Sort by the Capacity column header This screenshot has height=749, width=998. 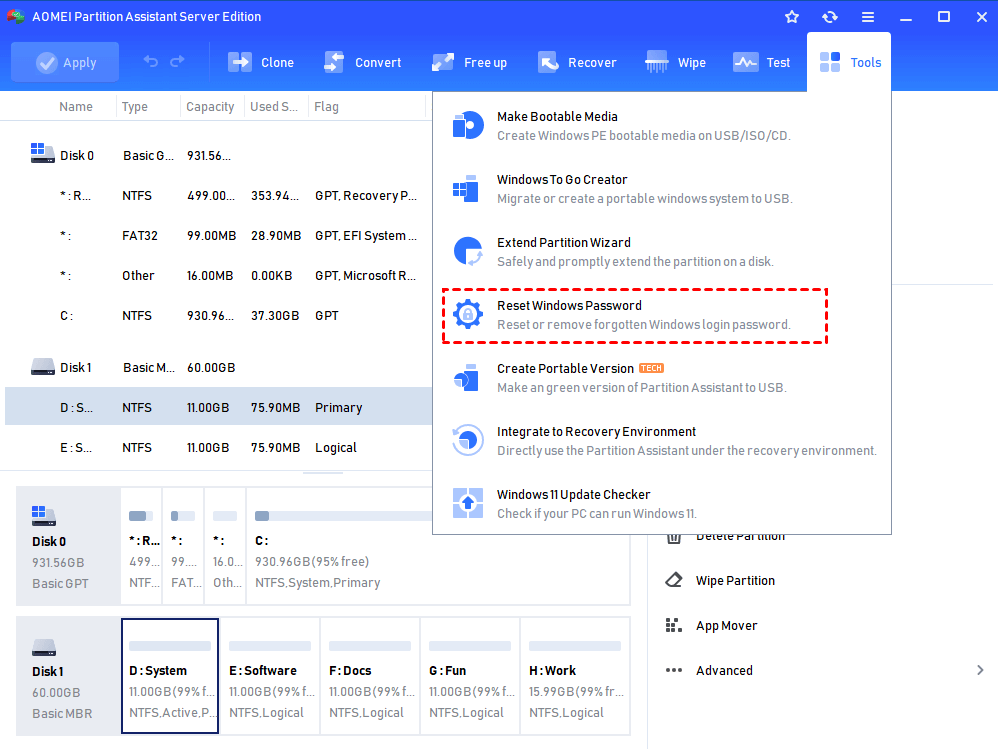pyautogui.click(x=210, y=107)
